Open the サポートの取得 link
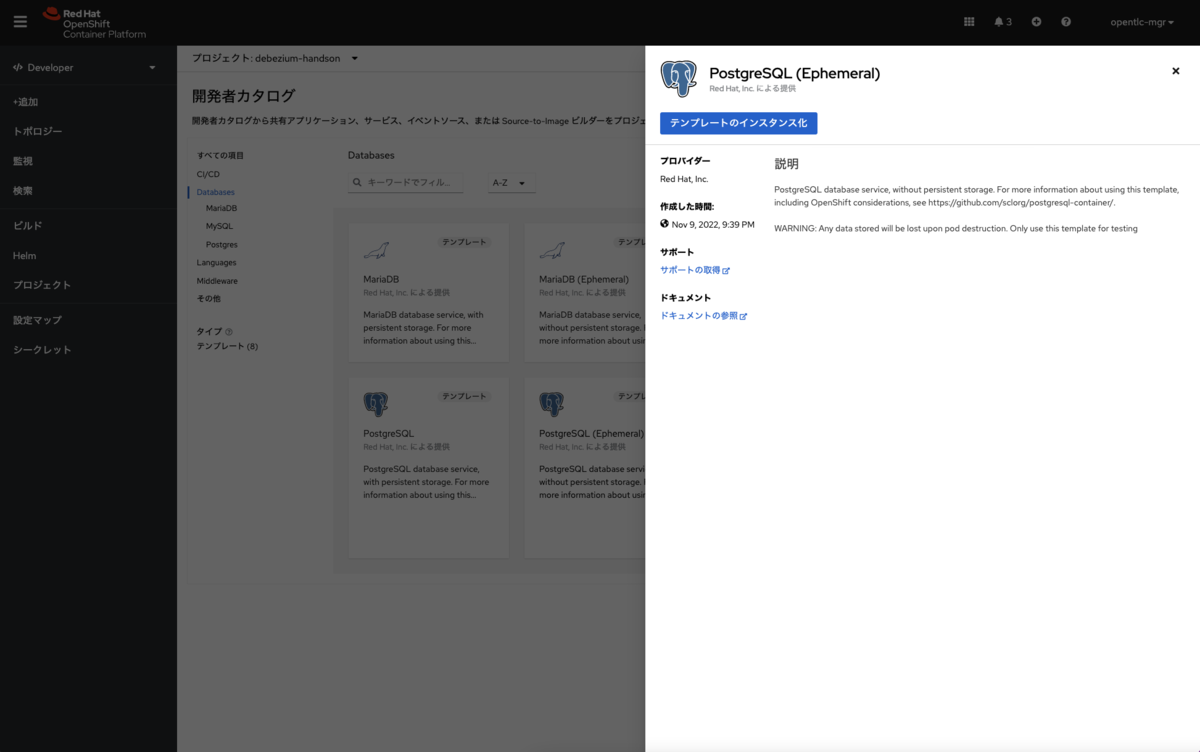Image resolution: width=1200 pixels, height=752 pixels. click(695, 270)
